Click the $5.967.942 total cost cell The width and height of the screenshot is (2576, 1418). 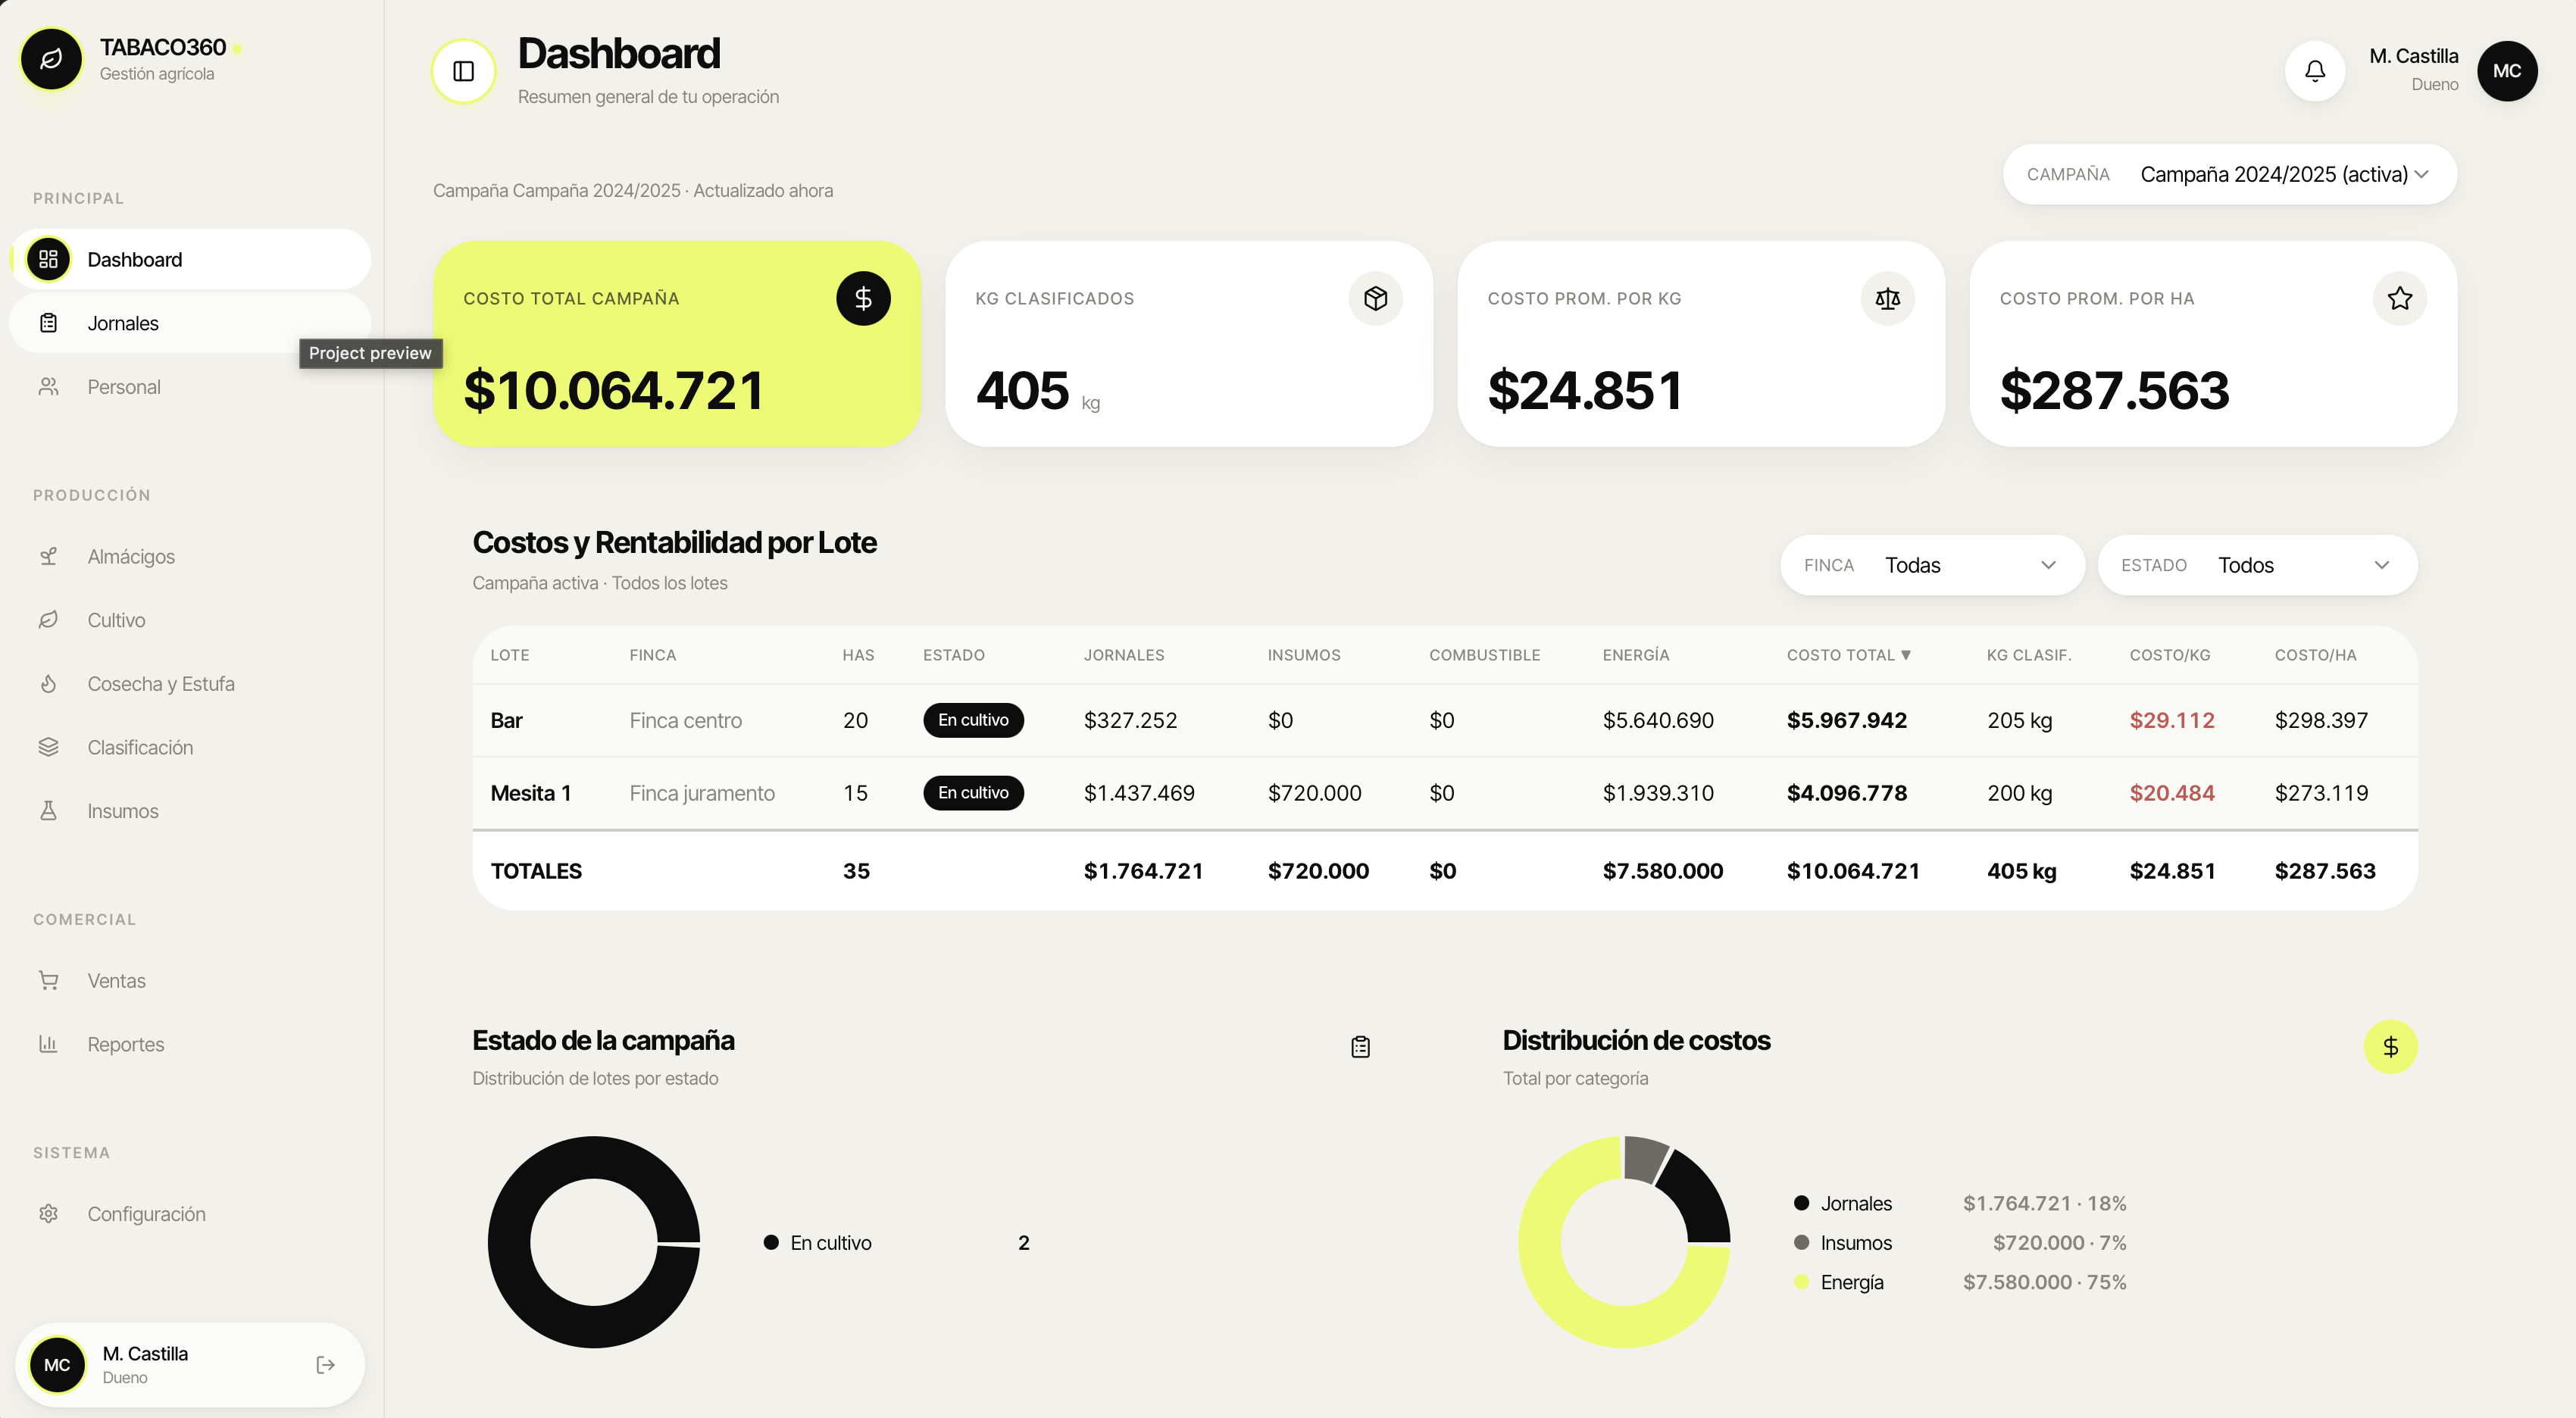pyautogui.click(x=1846, y=720)
